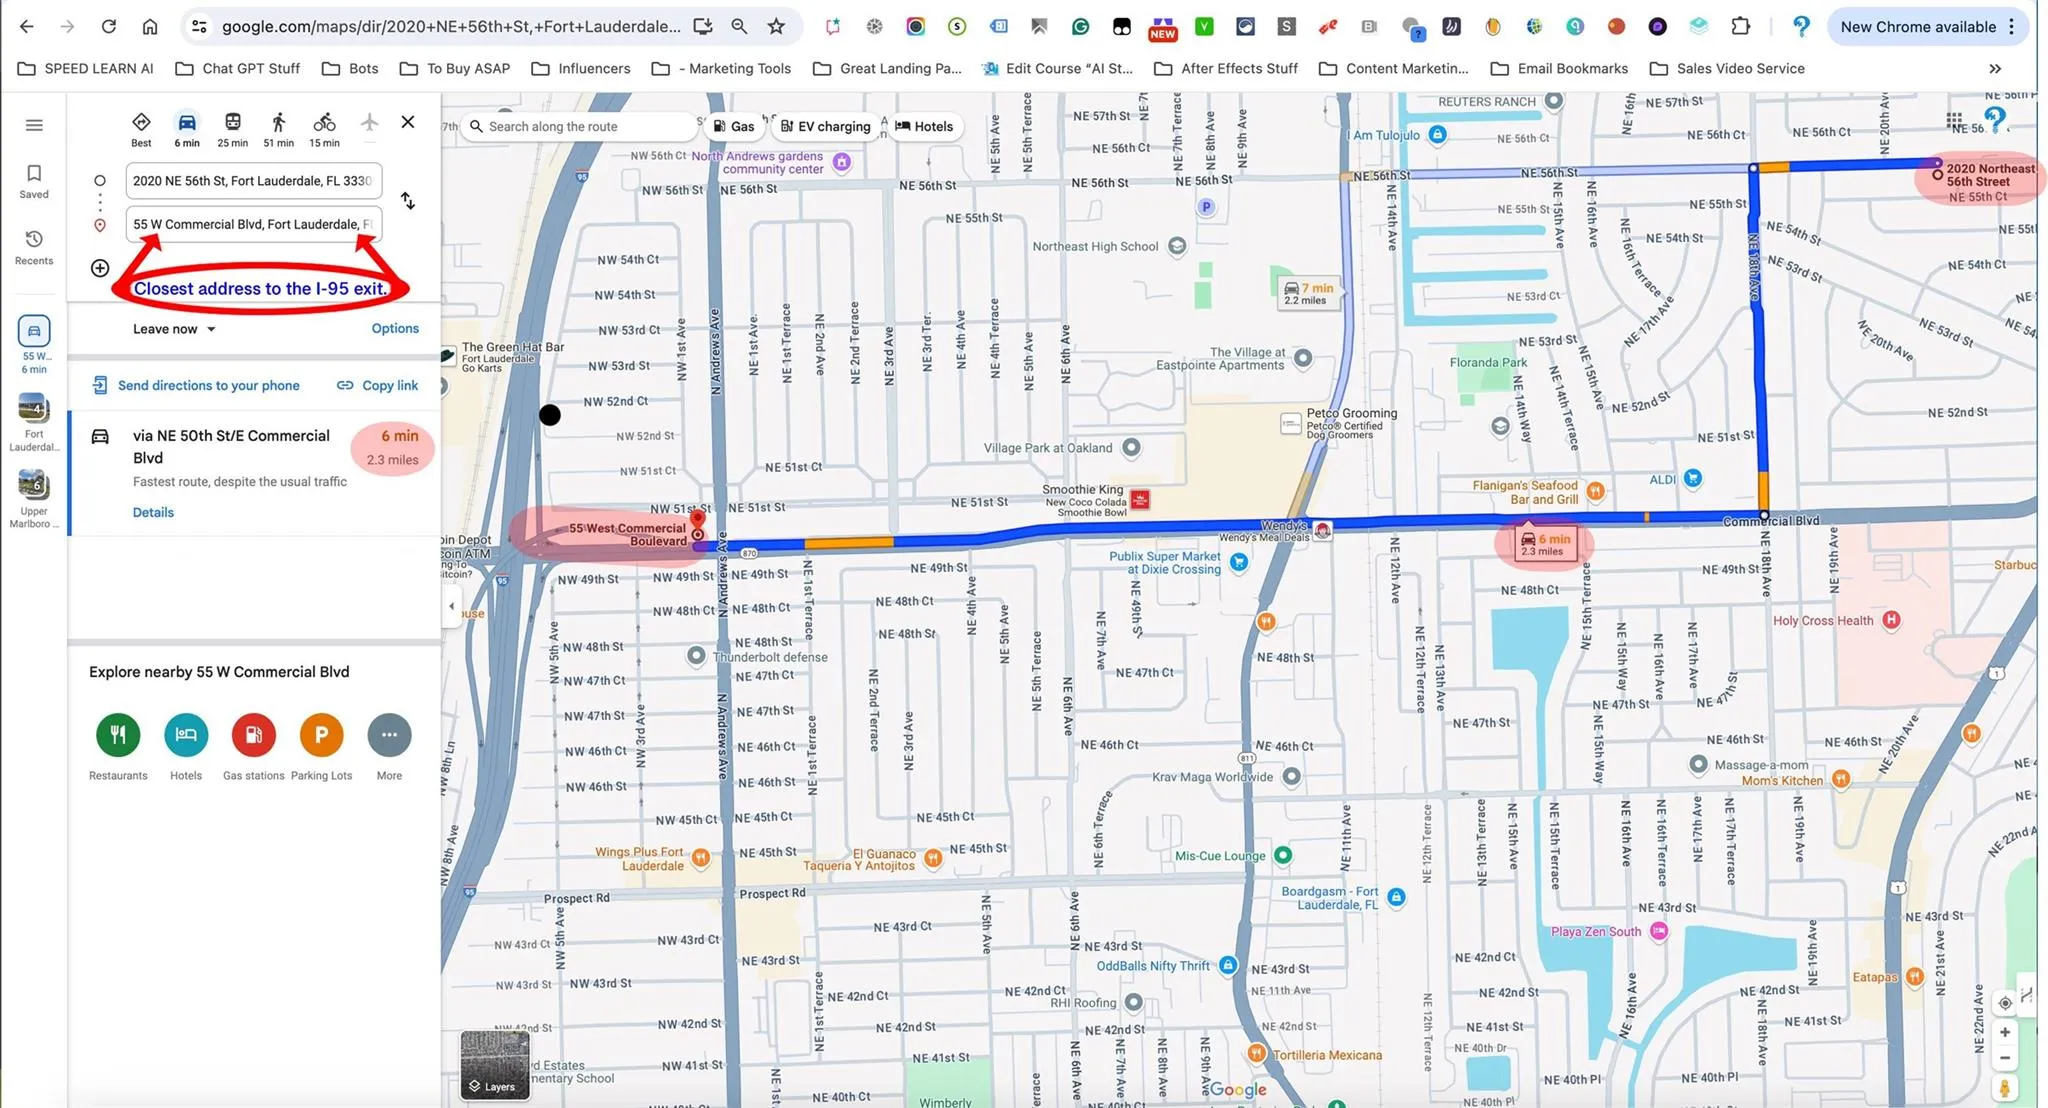The width and height of the screenshot is (2048, 1108).
Task: Click the route Details link
Action: (153, 512)
